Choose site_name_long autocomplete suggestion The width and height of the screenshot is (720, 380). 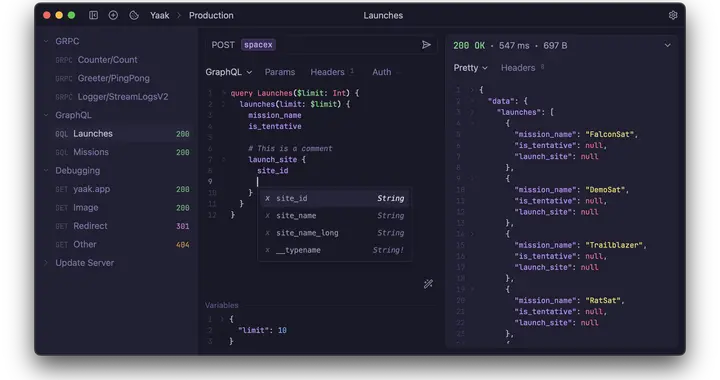point(335,233)
